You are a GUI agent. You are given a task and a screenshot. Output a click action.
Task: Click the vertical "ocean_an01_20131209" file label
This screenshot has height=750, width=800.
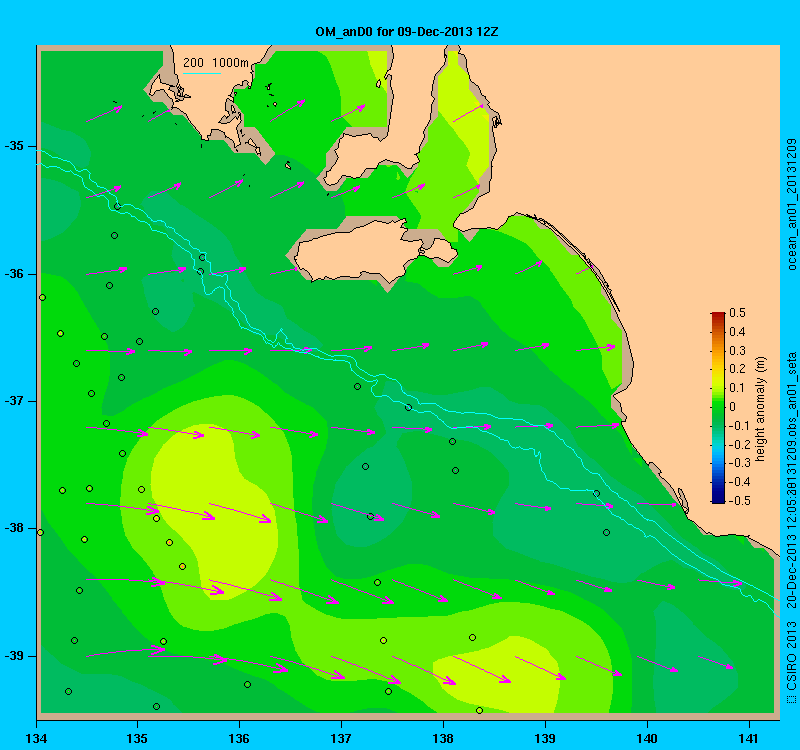pos(791,204)
